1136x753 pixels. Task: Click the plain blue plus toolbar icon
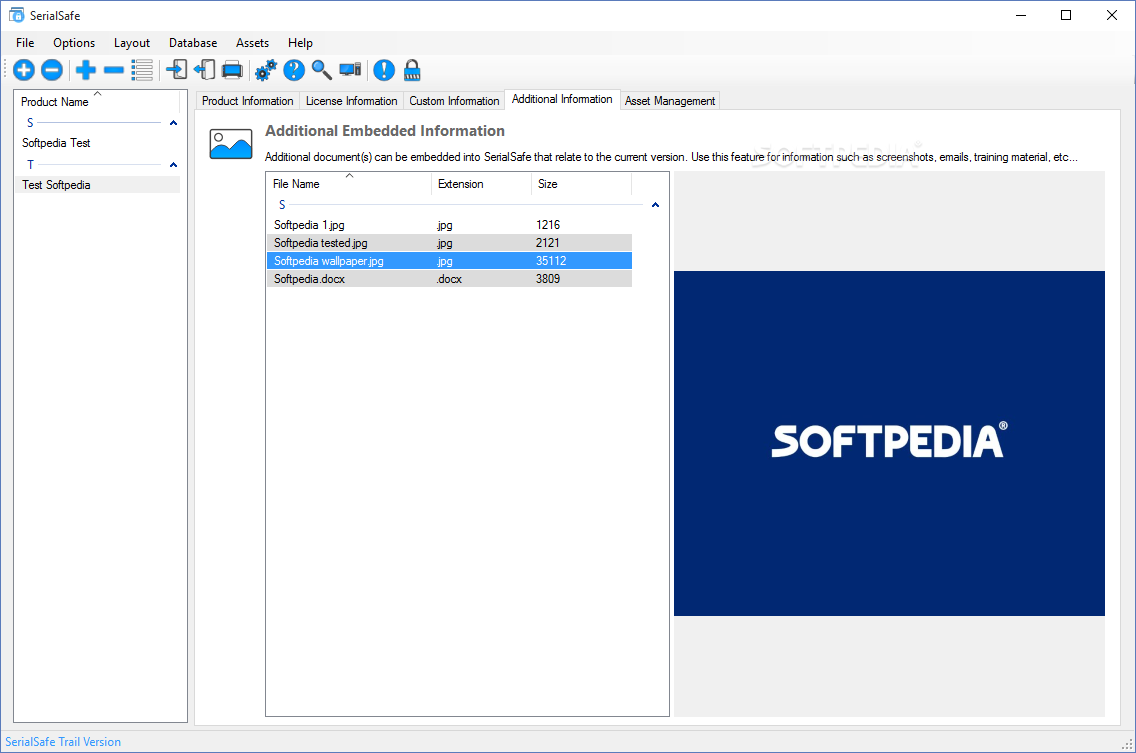click(x=85, y=70)
